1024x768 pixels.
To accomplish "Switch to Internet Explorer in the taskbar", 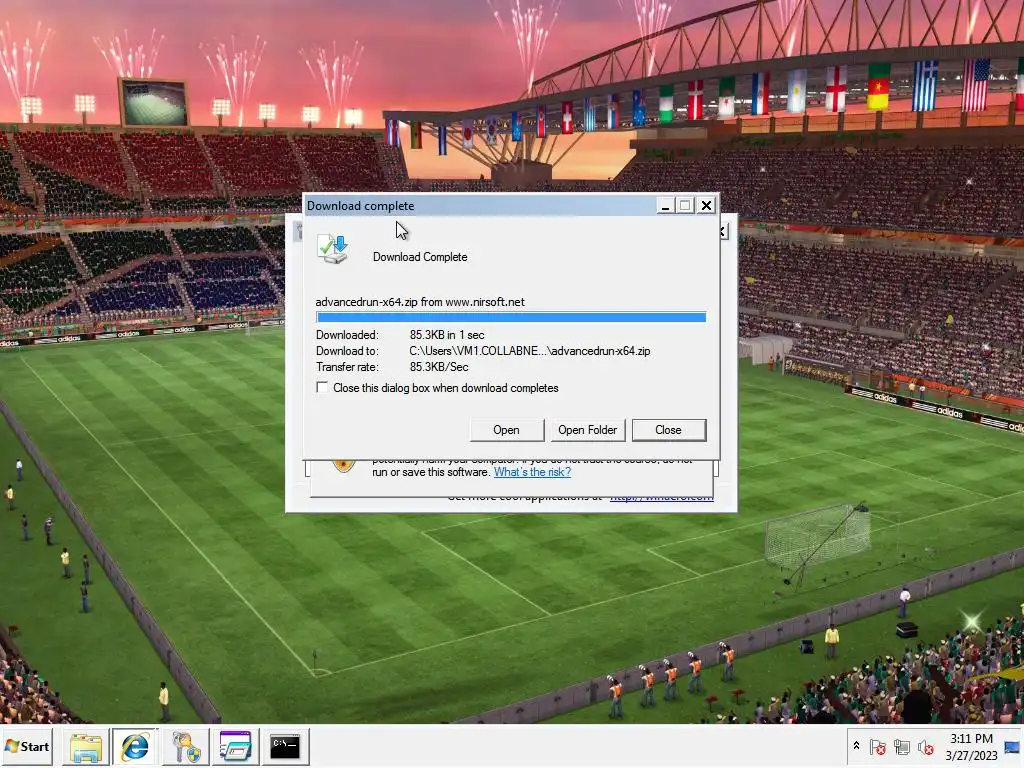I will (135, 747).
